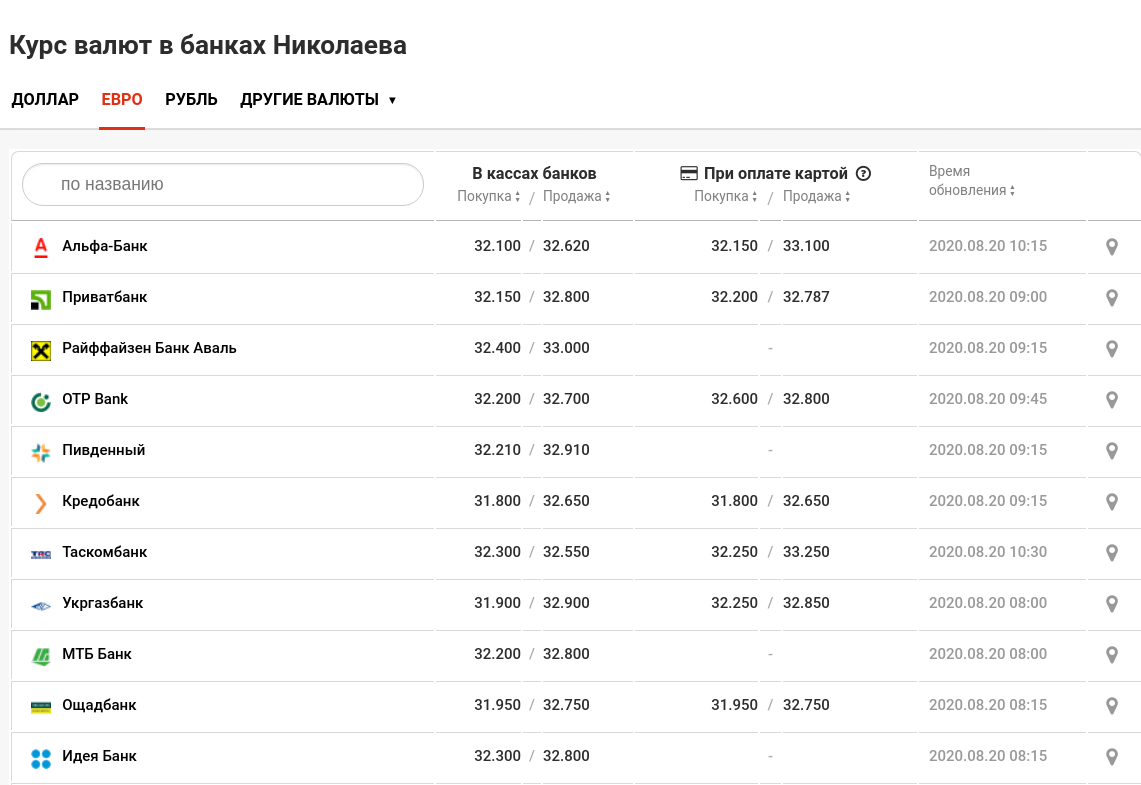
Task: Click the Таскомбанк logo icon
Action: pyautogui.click(x=41, y=554)
